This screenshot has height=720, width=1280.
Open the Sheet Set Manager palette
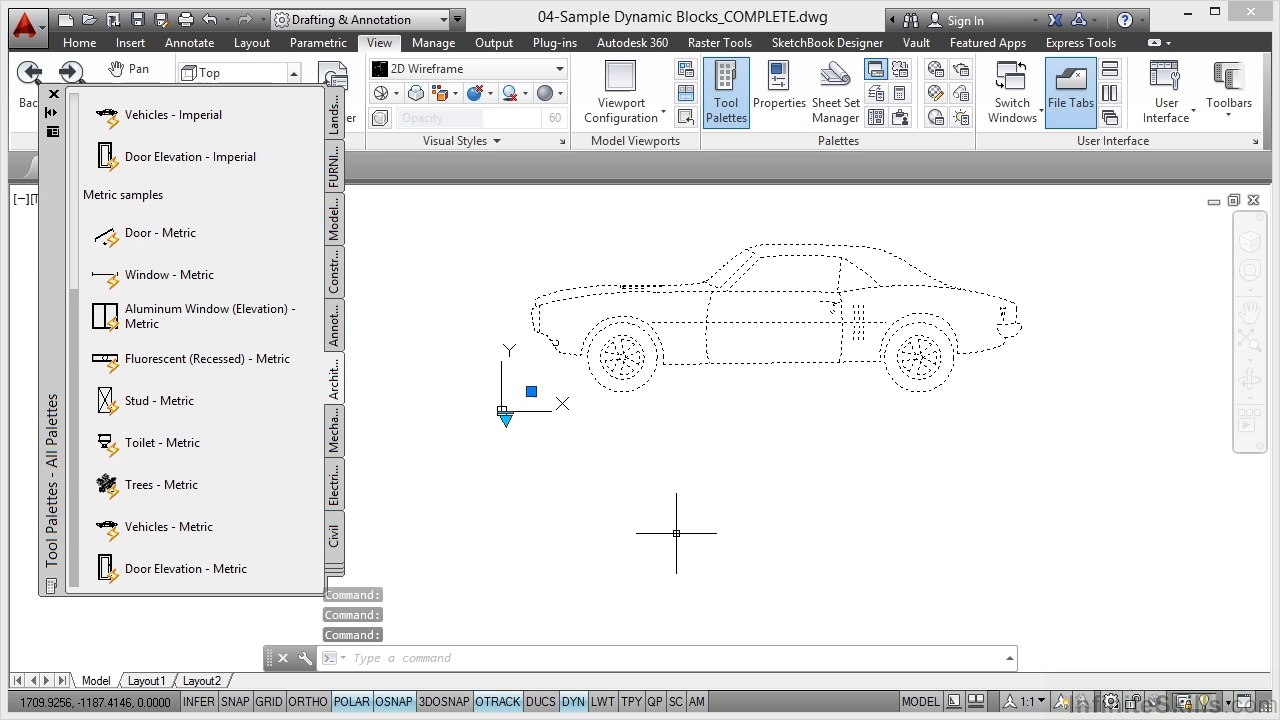click(x=835, y=93)
